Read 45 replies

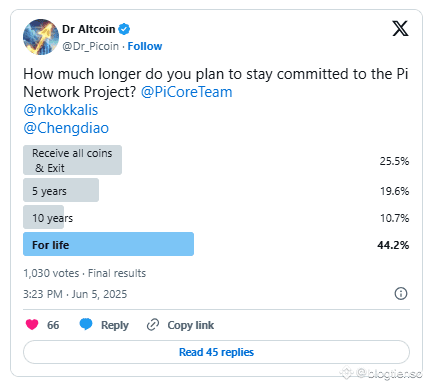pos(216,352)
